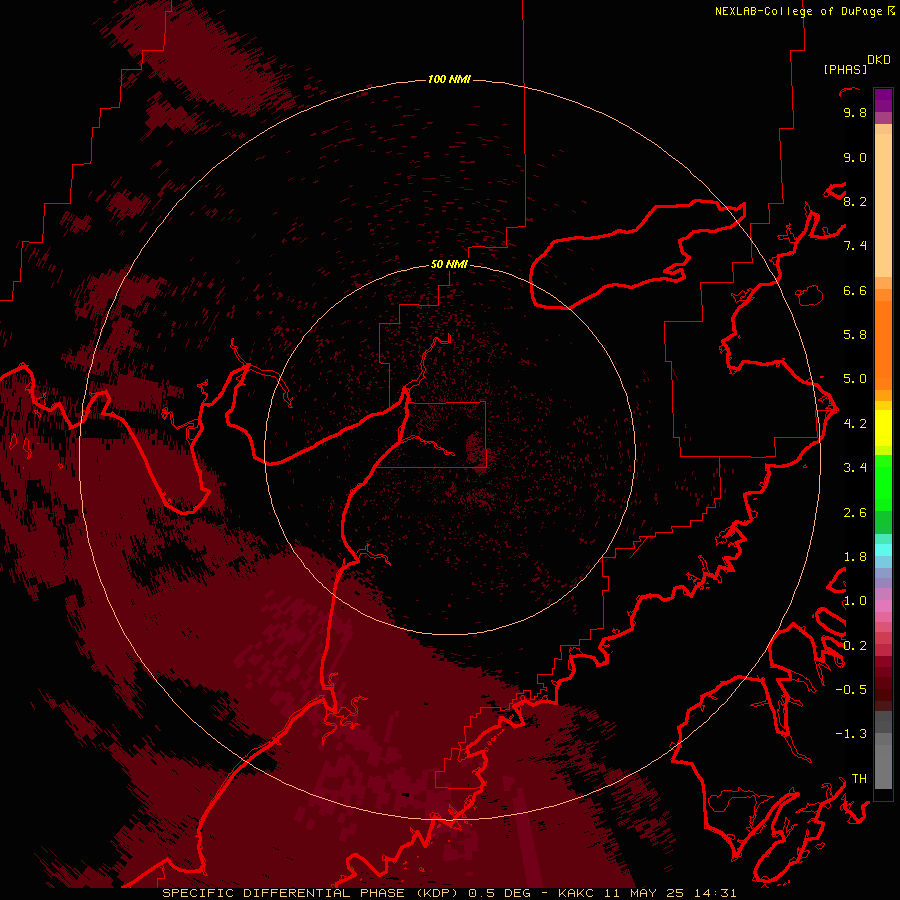
Task: Click the 4.2 scale value
Action: 855,424
